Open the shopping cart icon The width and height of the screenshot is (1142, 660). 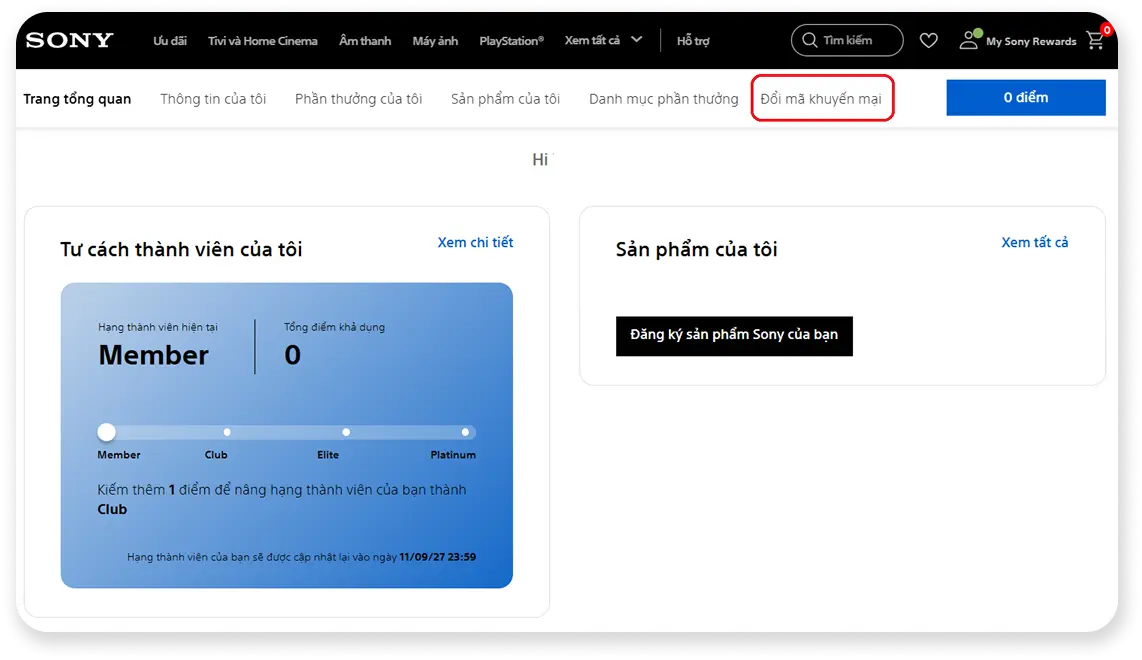click(x=1095, y=40)
